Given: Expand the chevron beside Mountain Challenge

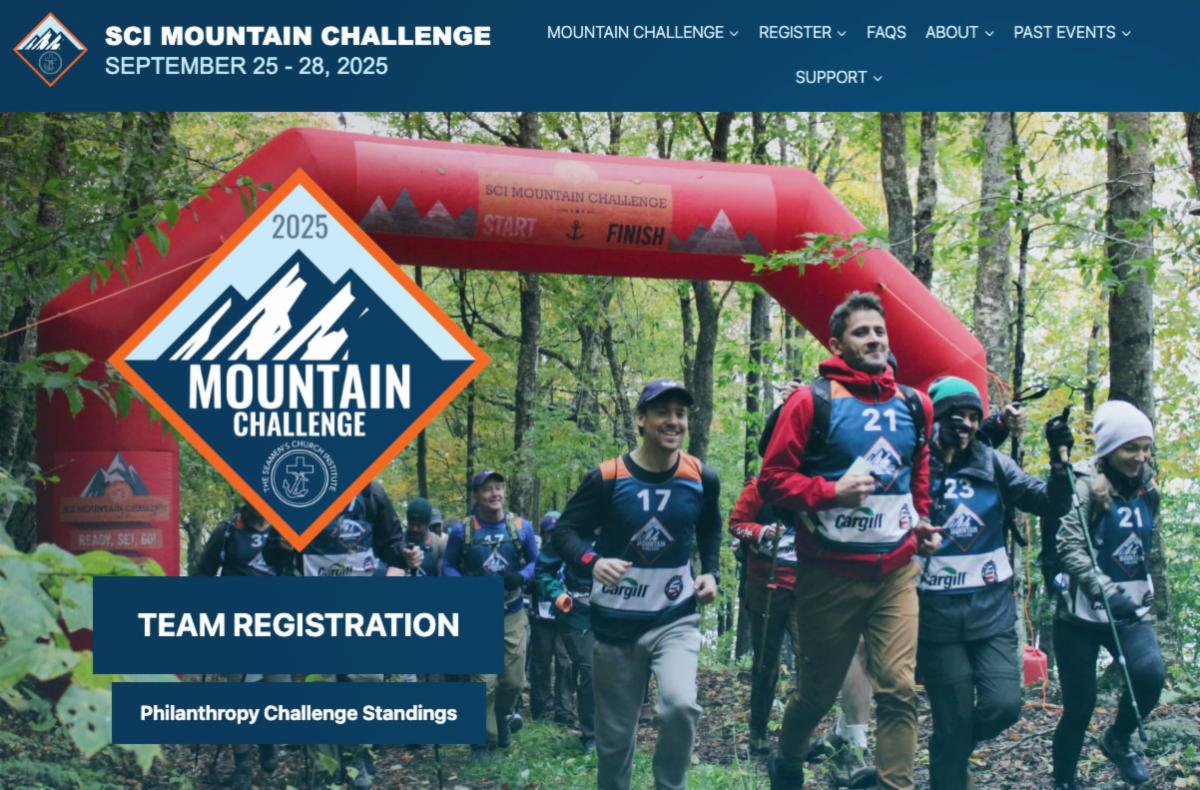Looking at the screenshot, I should click(x=734, y=33).
